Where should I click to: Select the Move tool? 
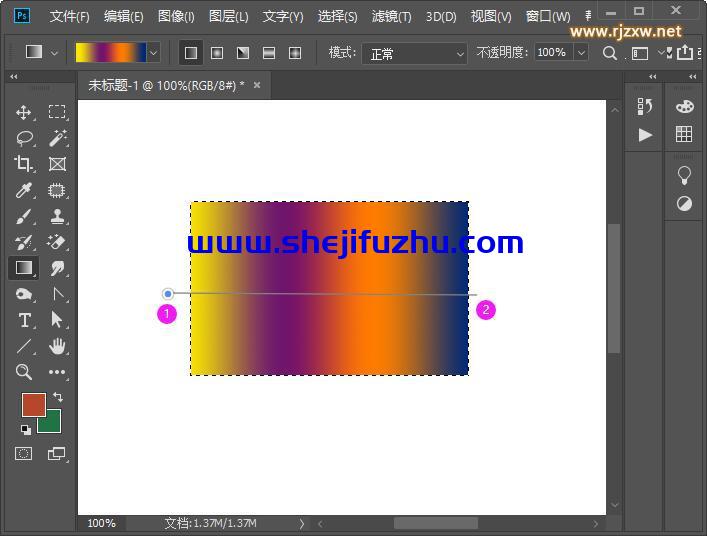click(23, 112)
